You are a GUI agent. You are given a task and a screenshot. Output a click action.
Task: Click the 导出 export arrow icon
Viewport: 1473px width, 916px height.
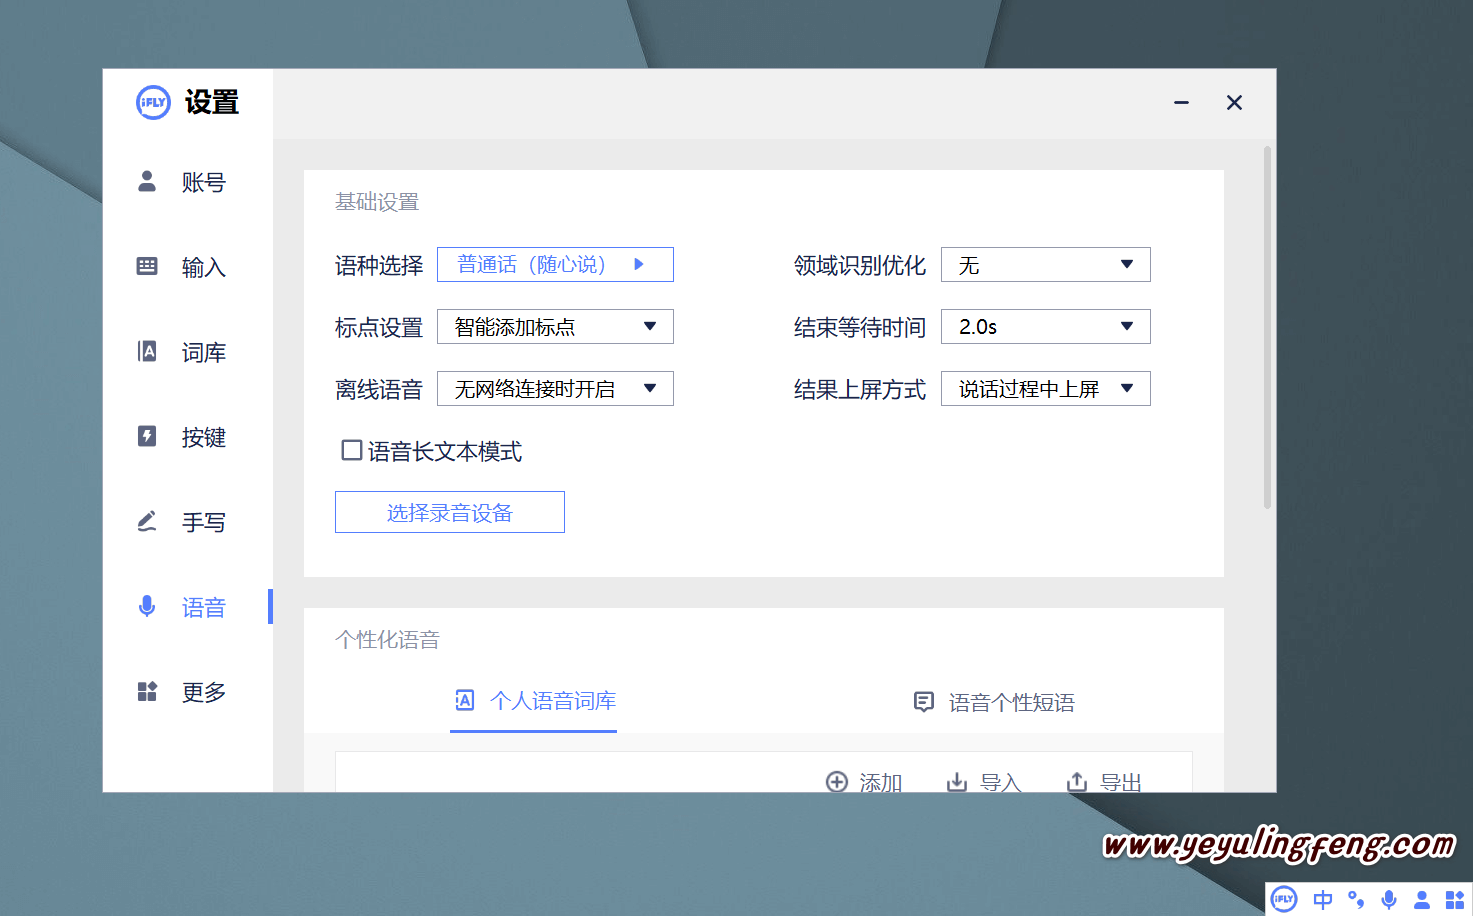tap(1077, 782)
